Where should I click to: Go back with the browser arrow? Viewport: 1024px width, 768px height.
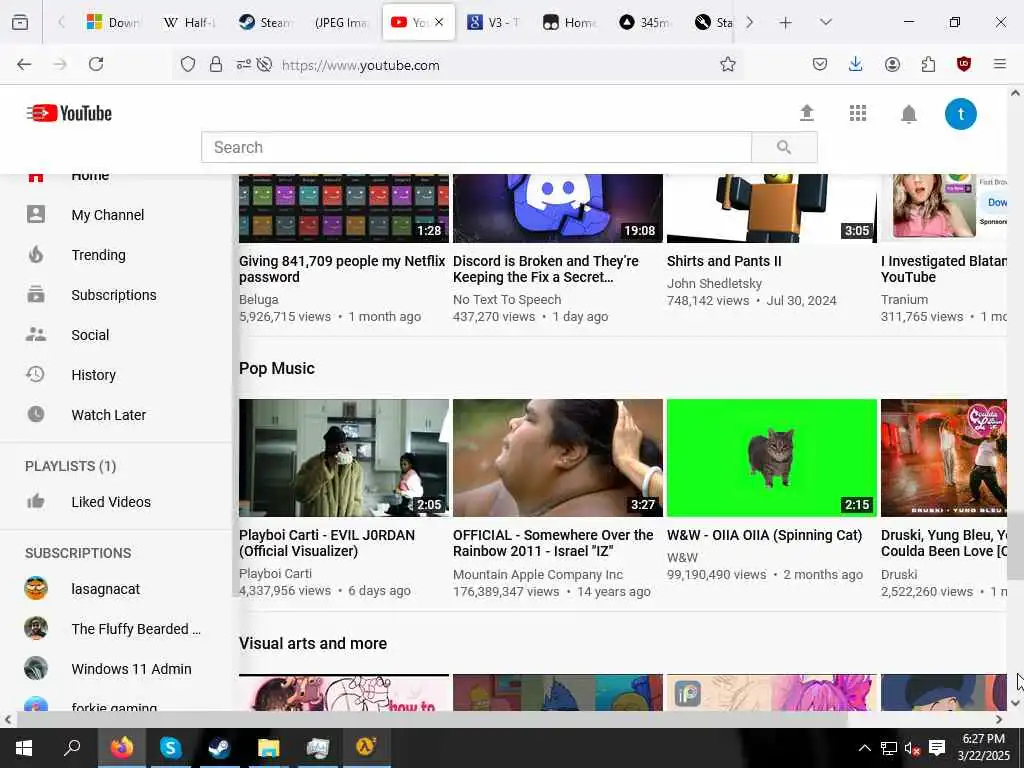pos(24,64)
